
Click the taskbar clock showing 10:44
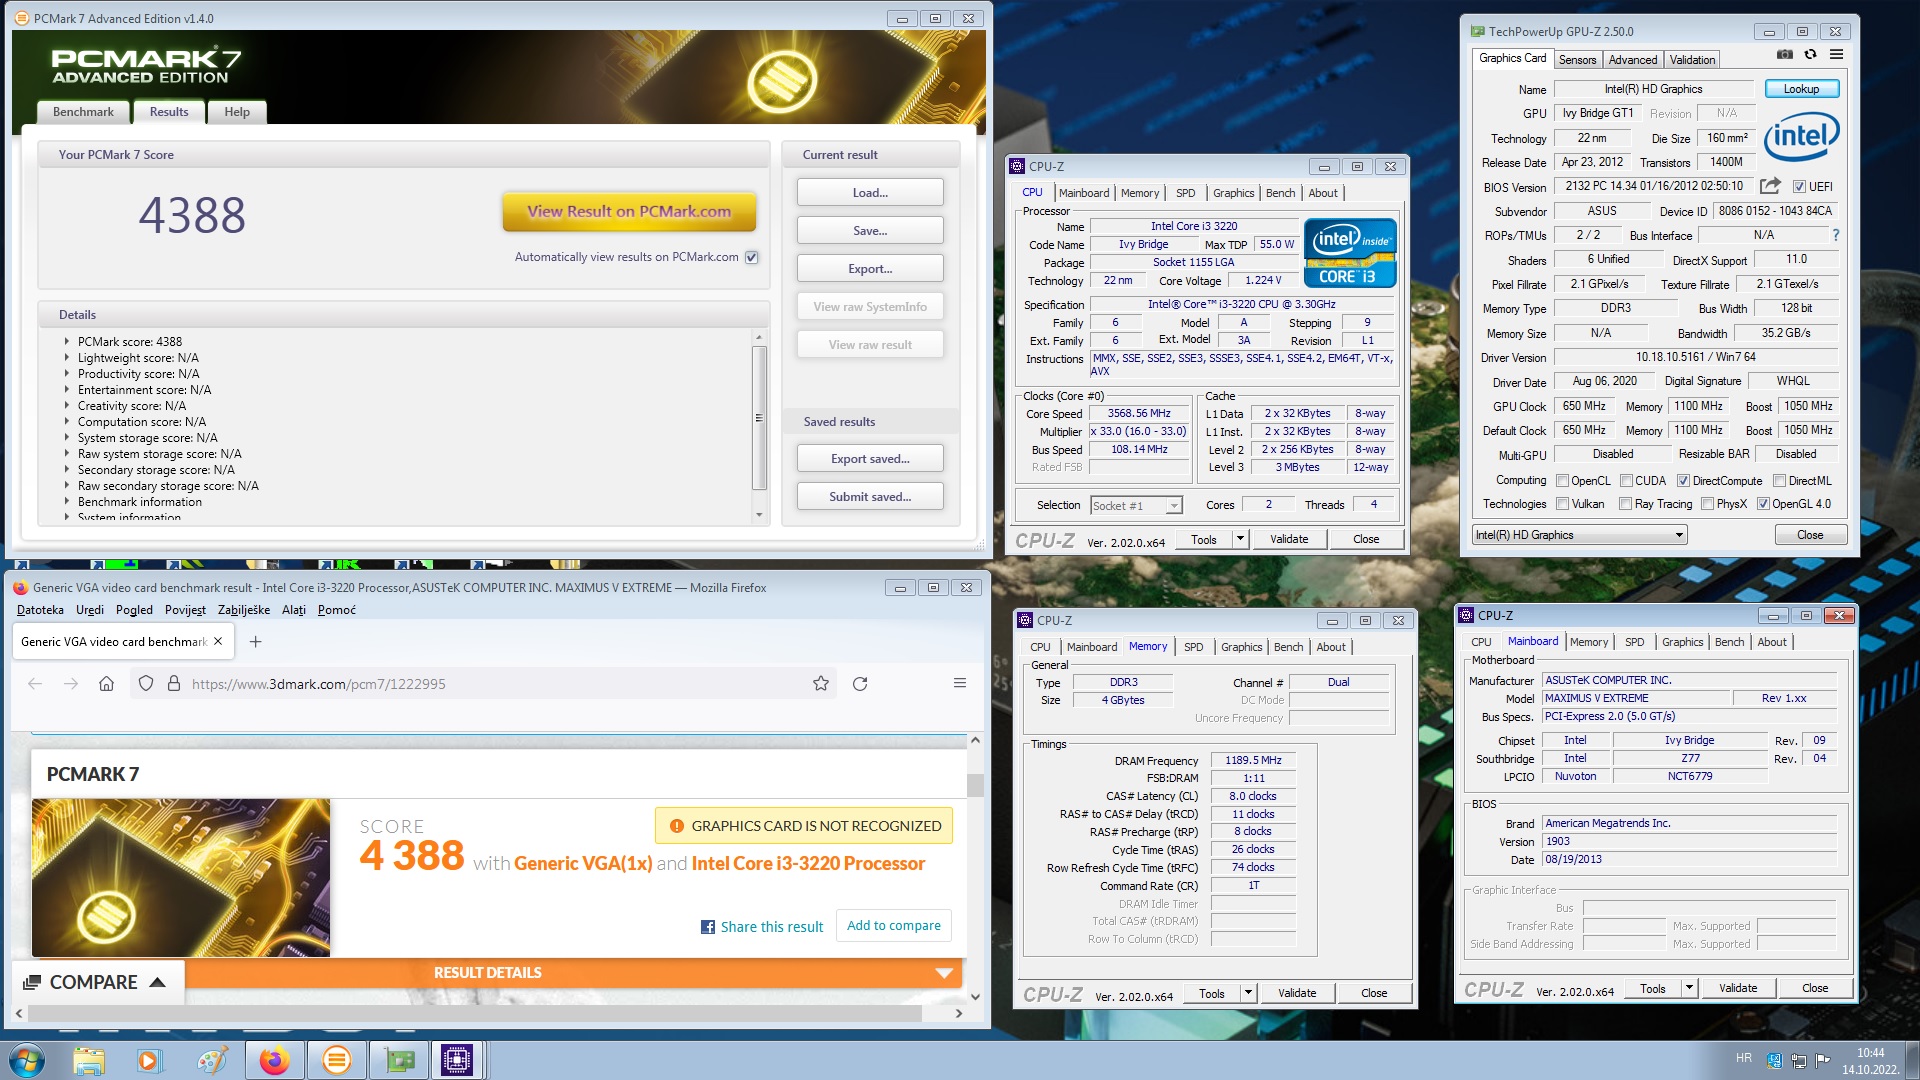point(1870,1061)
